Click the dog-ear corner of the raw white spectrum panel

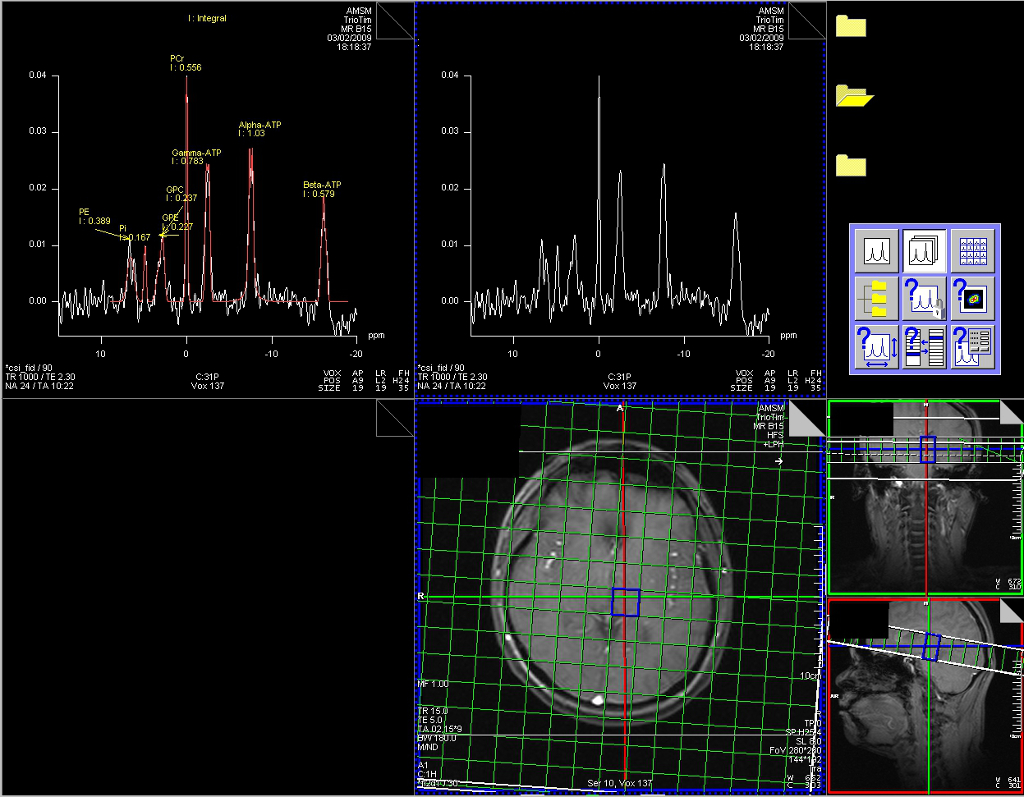(808, 21)
